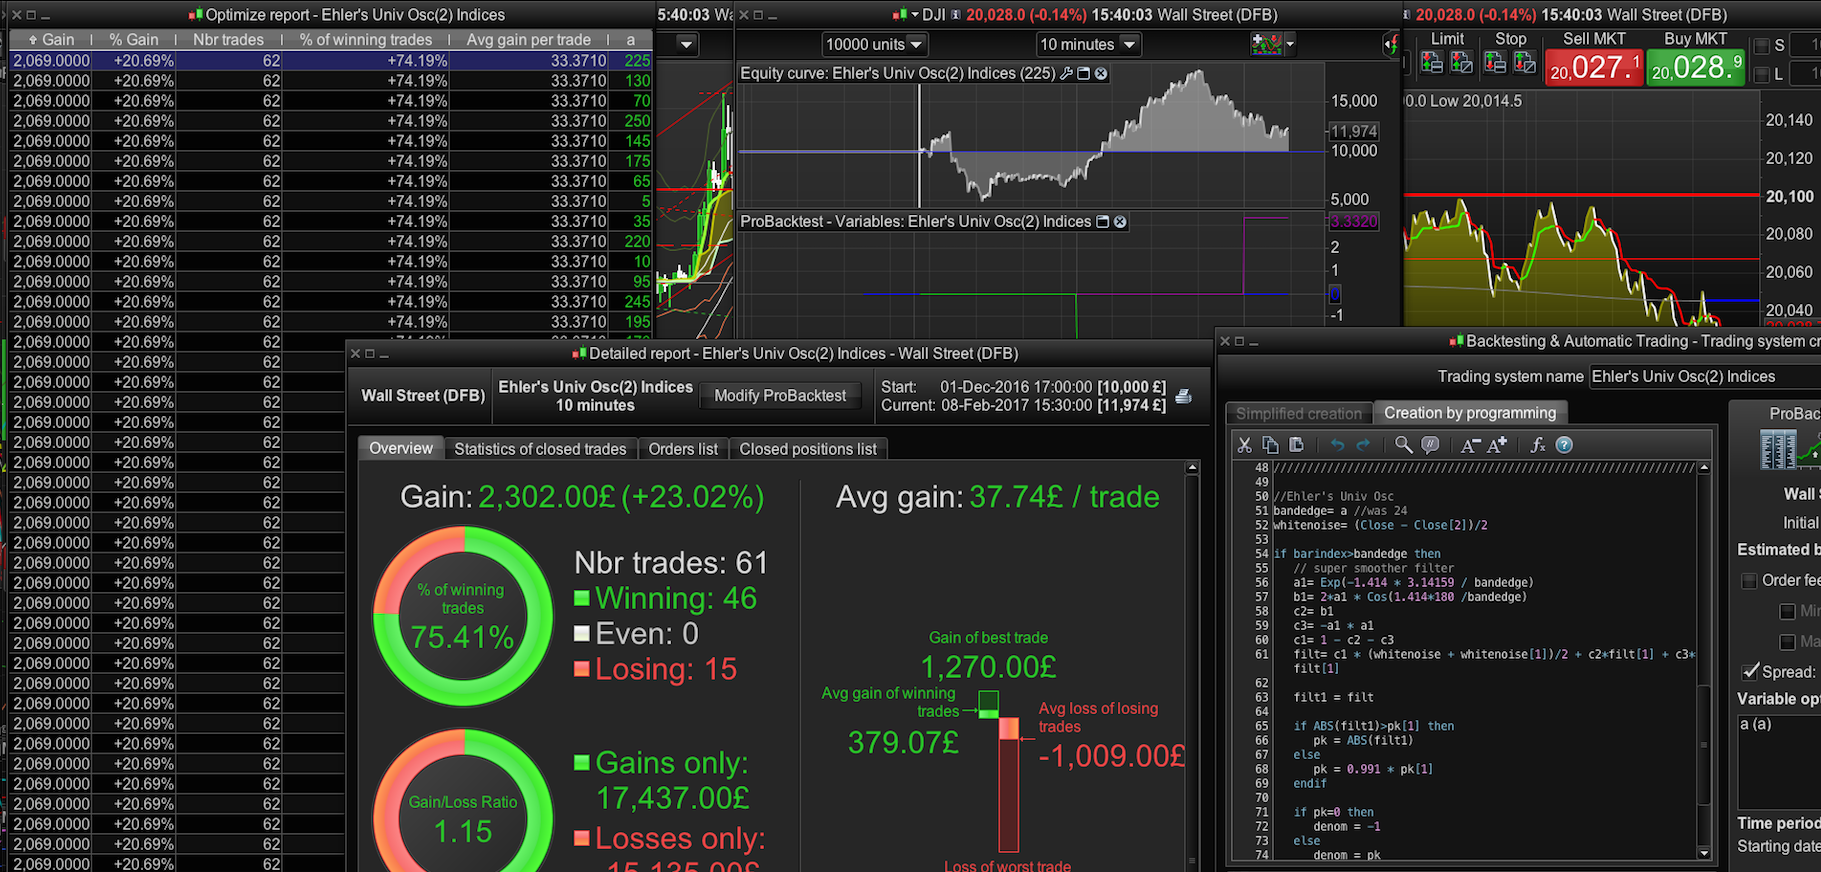Image resolution: width=1821 pixels, height=872 pixels.
Task: Toggle the Min checkbox under Order fee
Action: (1787, 611)
